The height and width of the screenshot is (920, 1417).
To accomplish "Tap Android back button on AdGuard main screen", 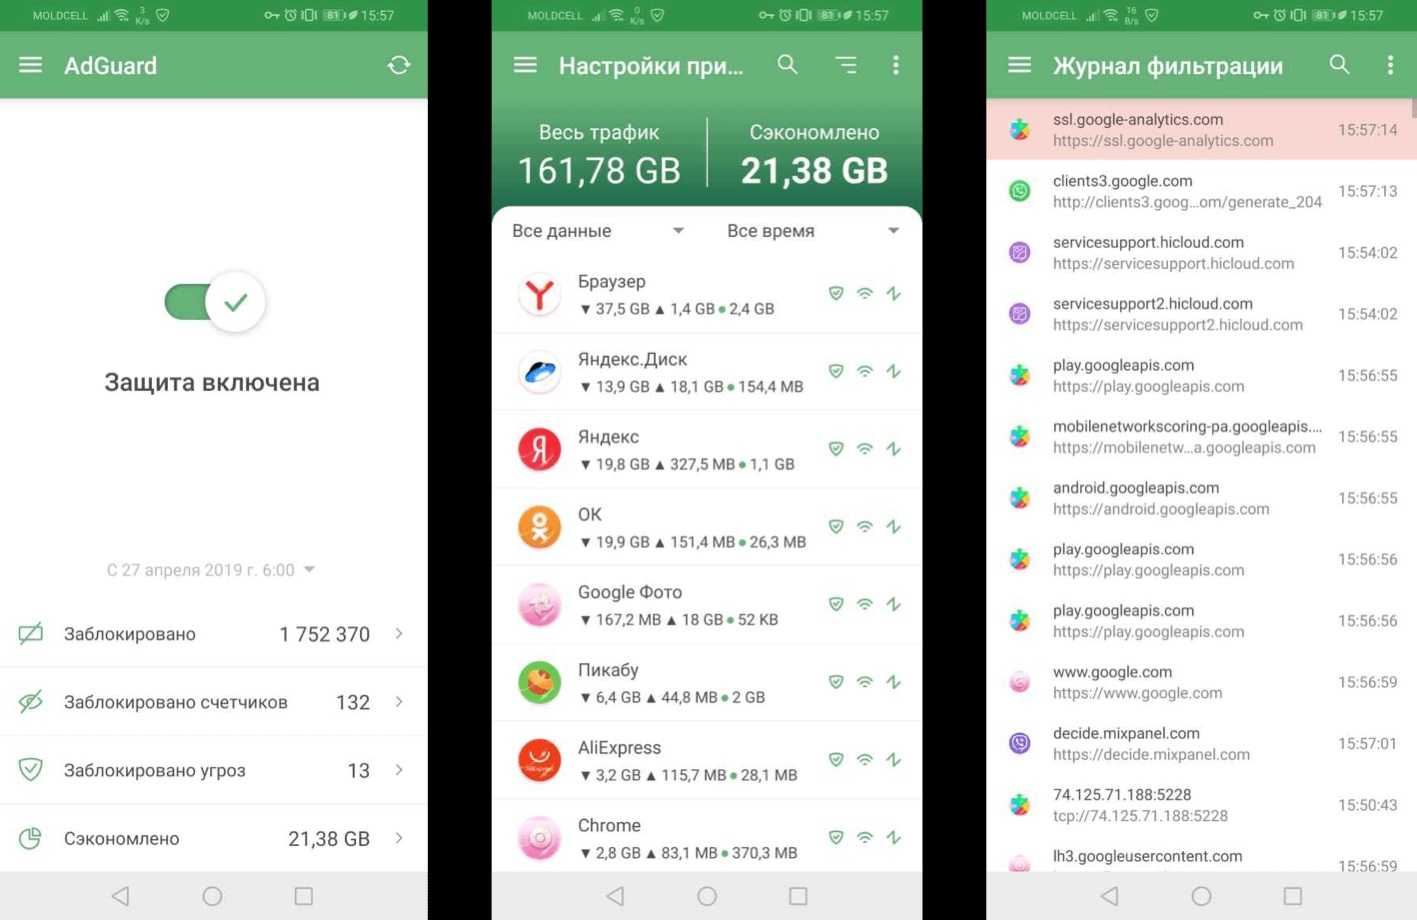I will 120,896.
